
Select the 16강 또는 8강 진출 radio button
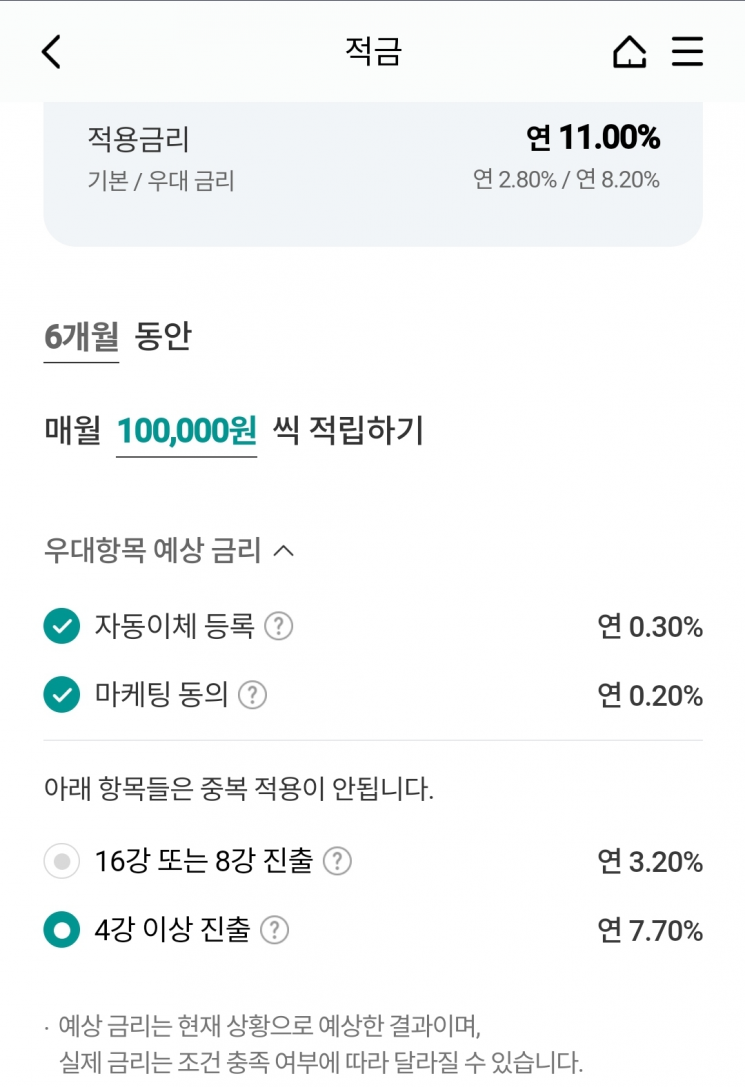(x=62, y=861)
